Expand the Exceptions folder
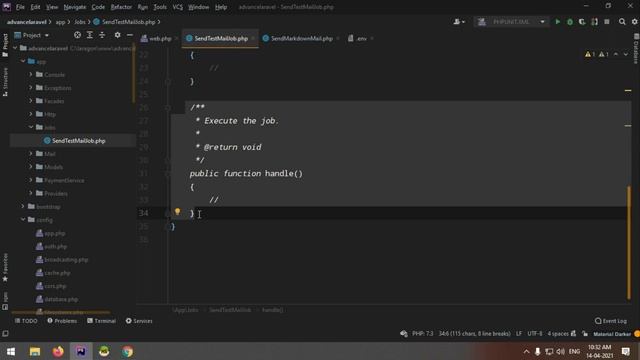Image resolution: width=640 pixels, height=360 pixels. click(31, 87)
